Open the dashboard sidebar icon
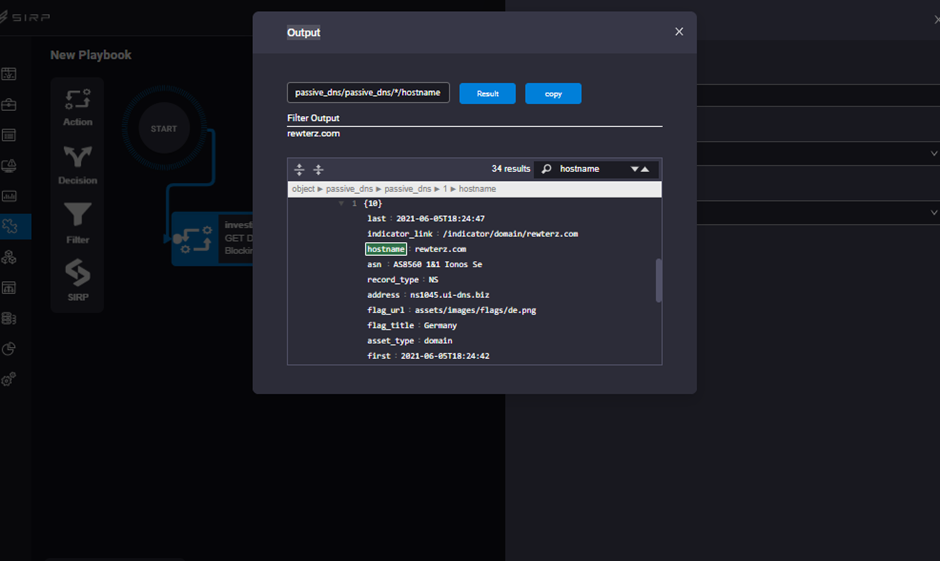Image resolution: width=940 pixels, height=561 pixels. point(9,74)
